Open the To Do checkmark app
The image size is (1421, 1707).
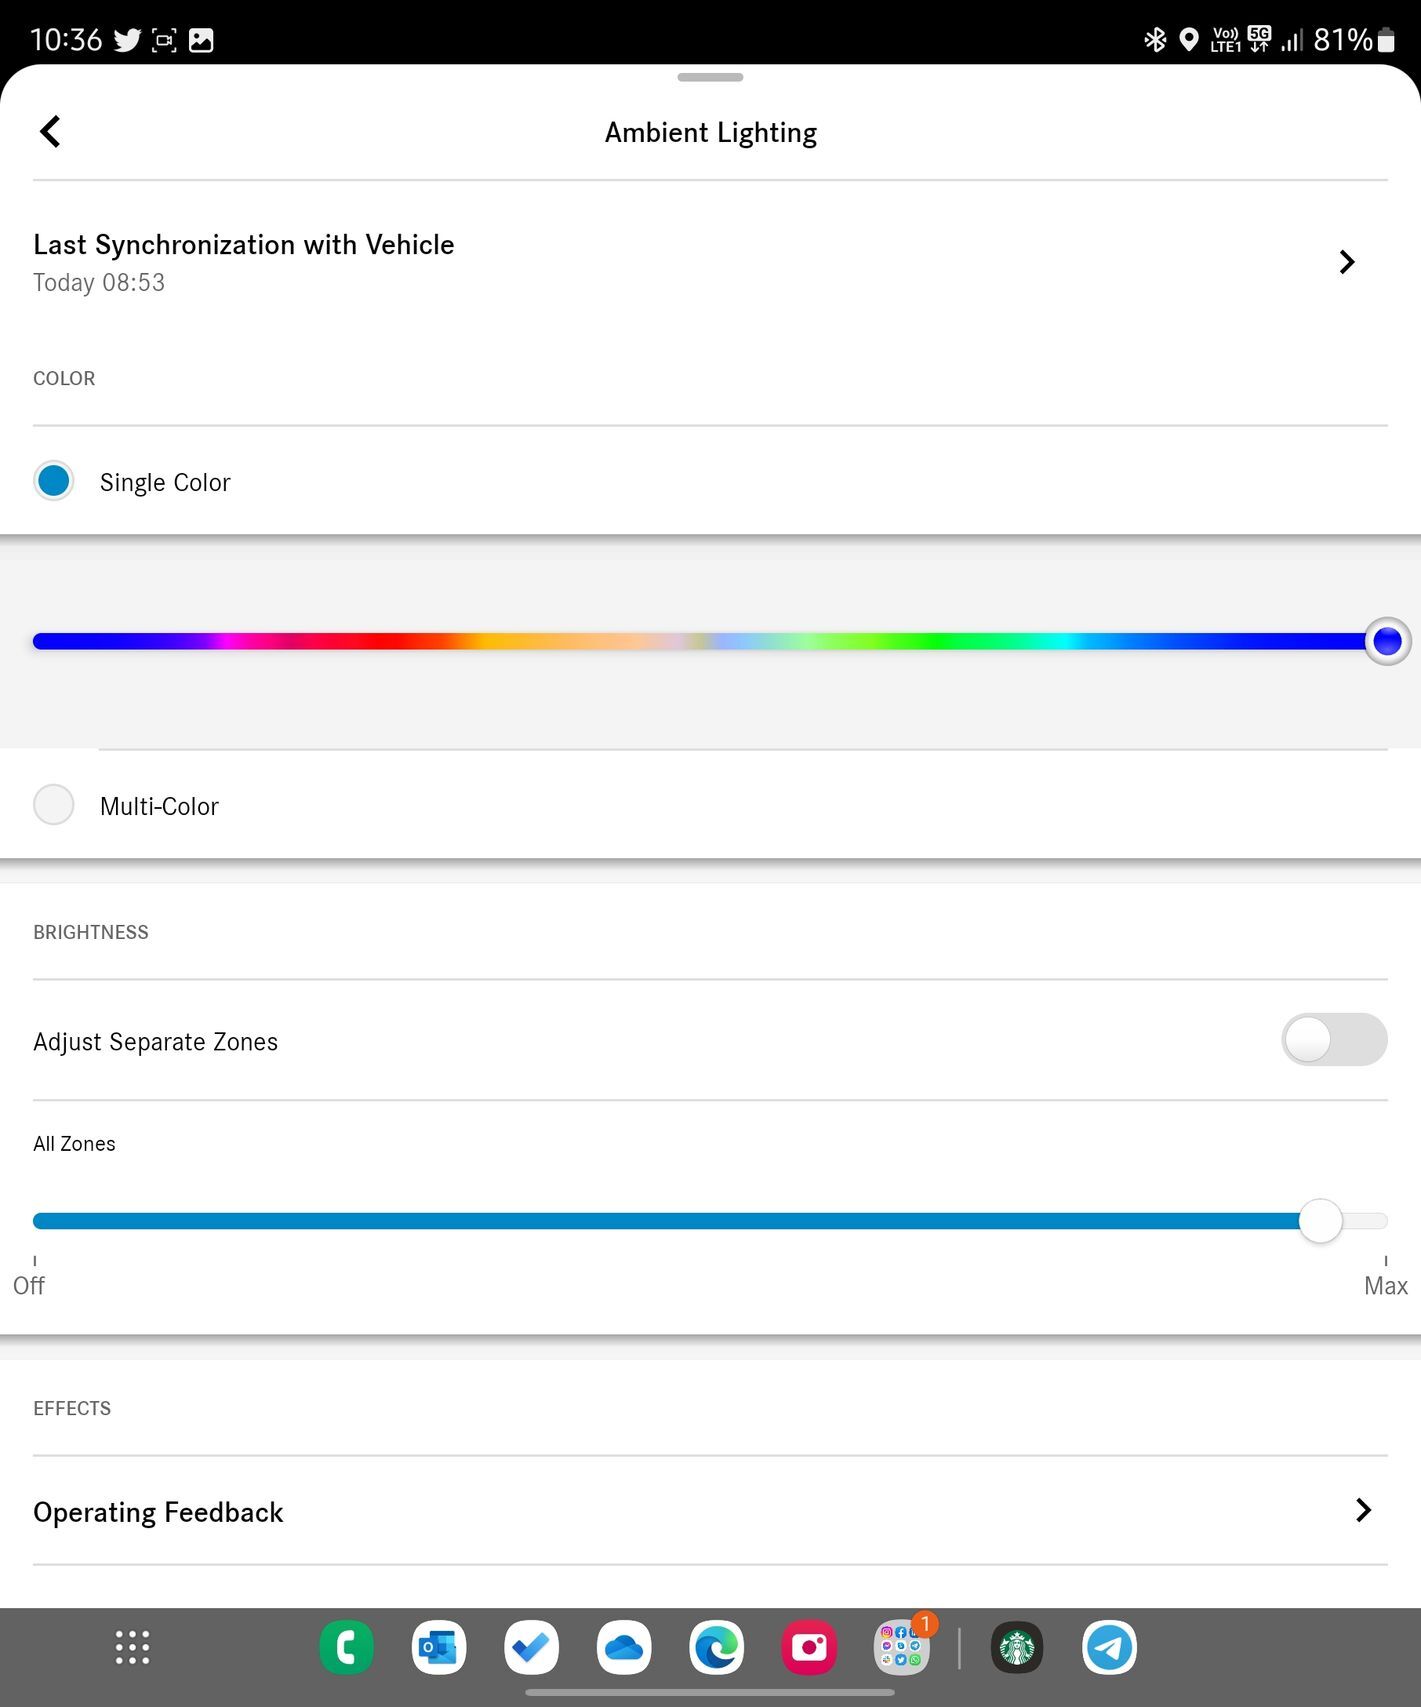click(x=531, y=1647)
